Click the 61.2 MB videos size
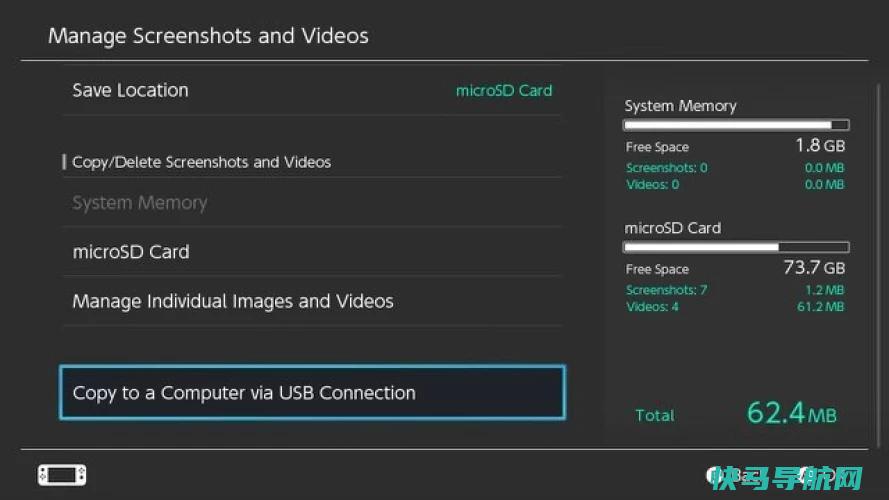 click(820, 307)
